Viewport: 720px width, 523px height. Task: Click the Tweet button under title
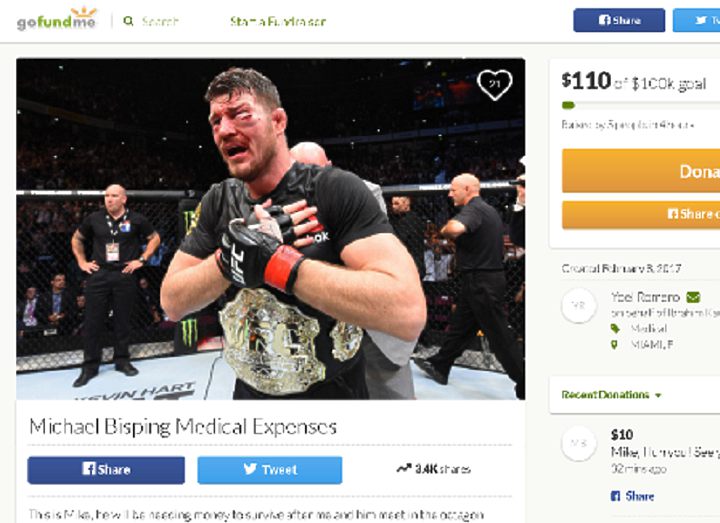[x=270, y=470]
